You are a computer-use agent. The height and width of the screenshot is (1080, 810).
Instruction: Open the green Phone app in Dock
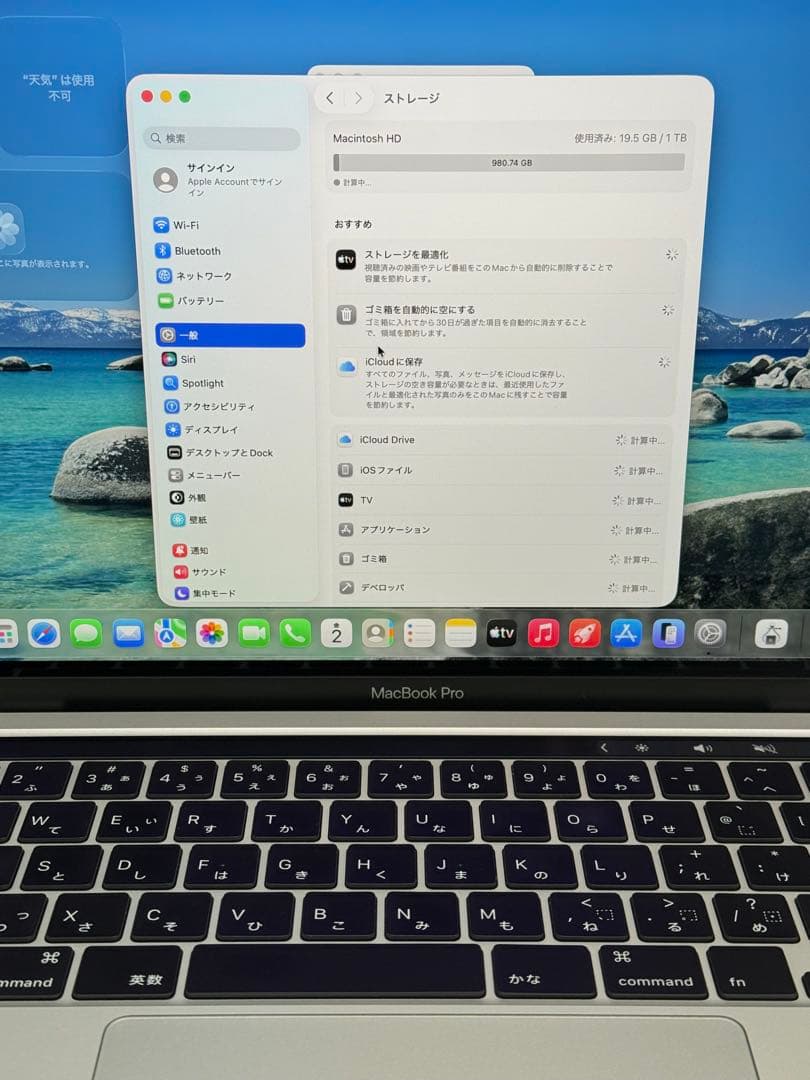tap(295, 634)
